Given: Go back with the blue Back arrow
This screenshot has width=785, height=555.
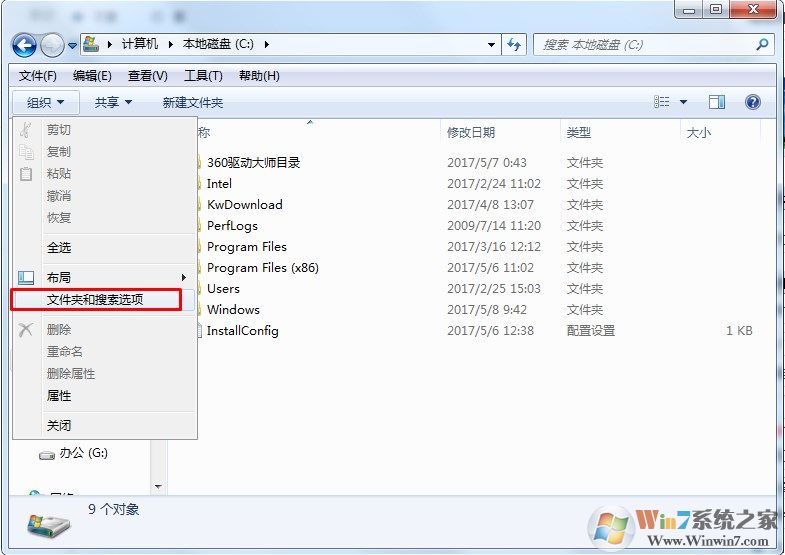Looking at the screenshot, I should [x=24, y=46].
